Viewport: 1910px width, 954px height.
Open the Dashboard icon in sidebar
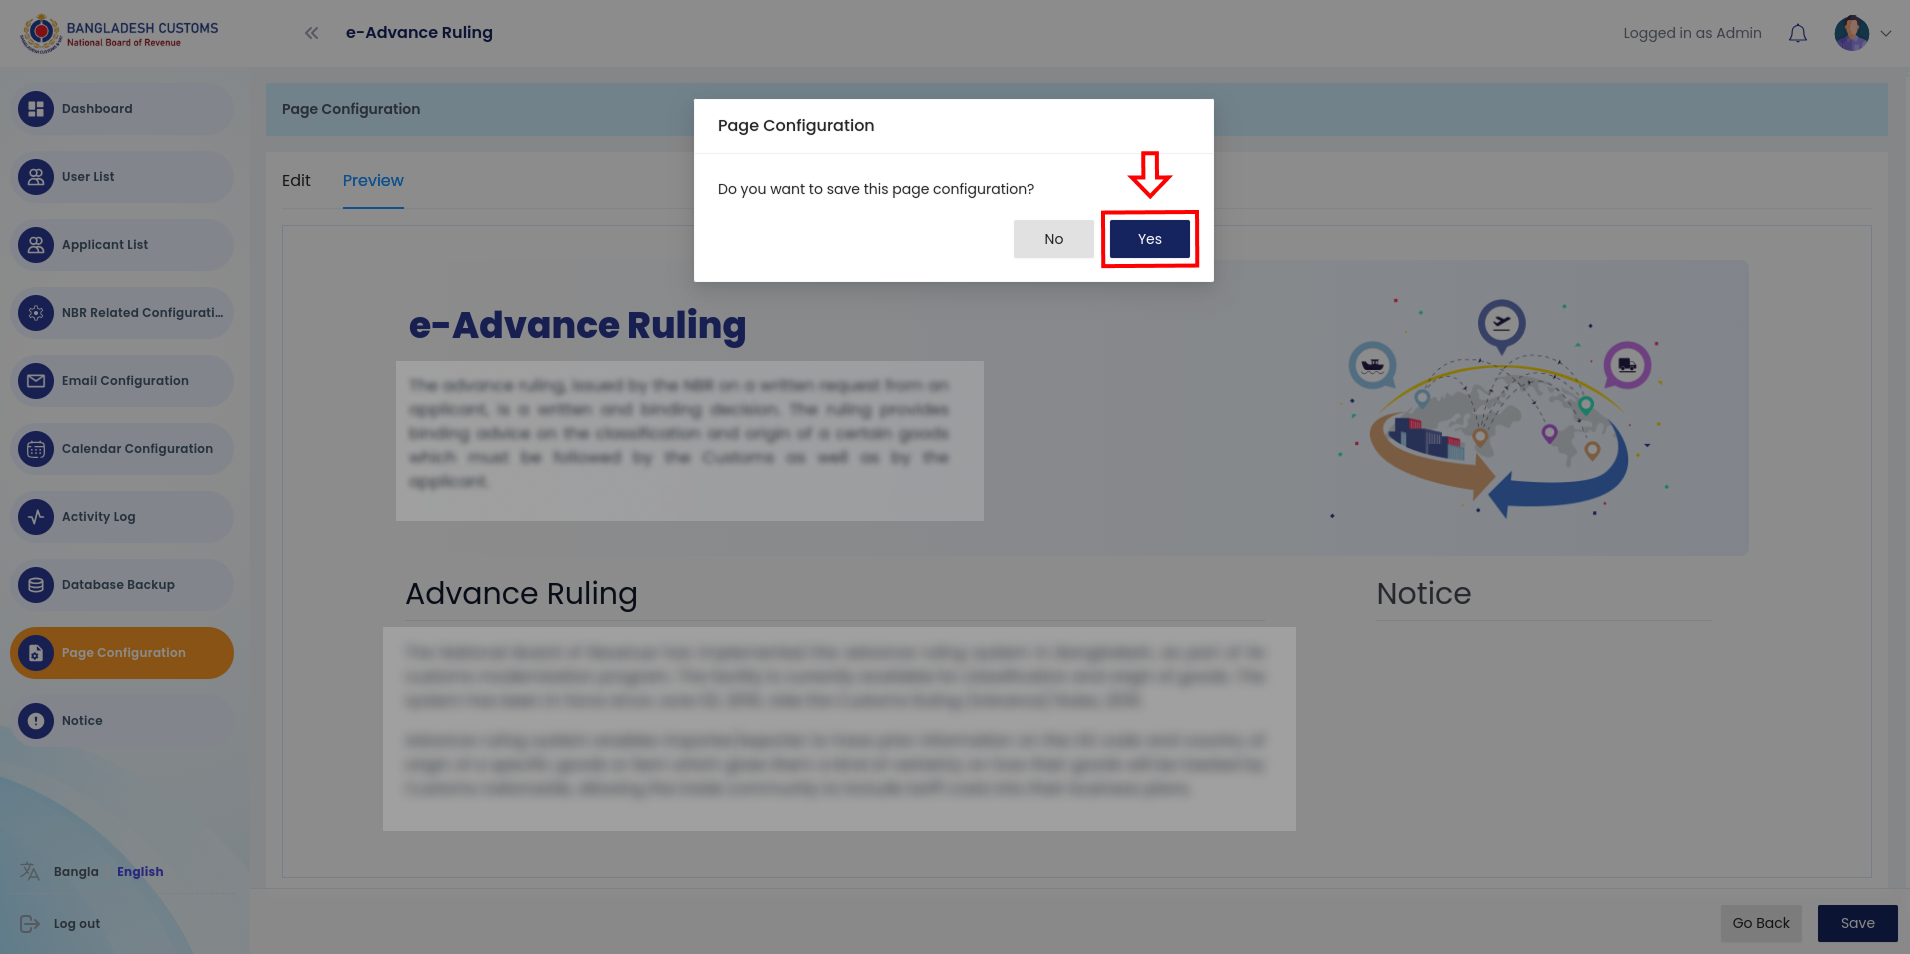[36, 109]
